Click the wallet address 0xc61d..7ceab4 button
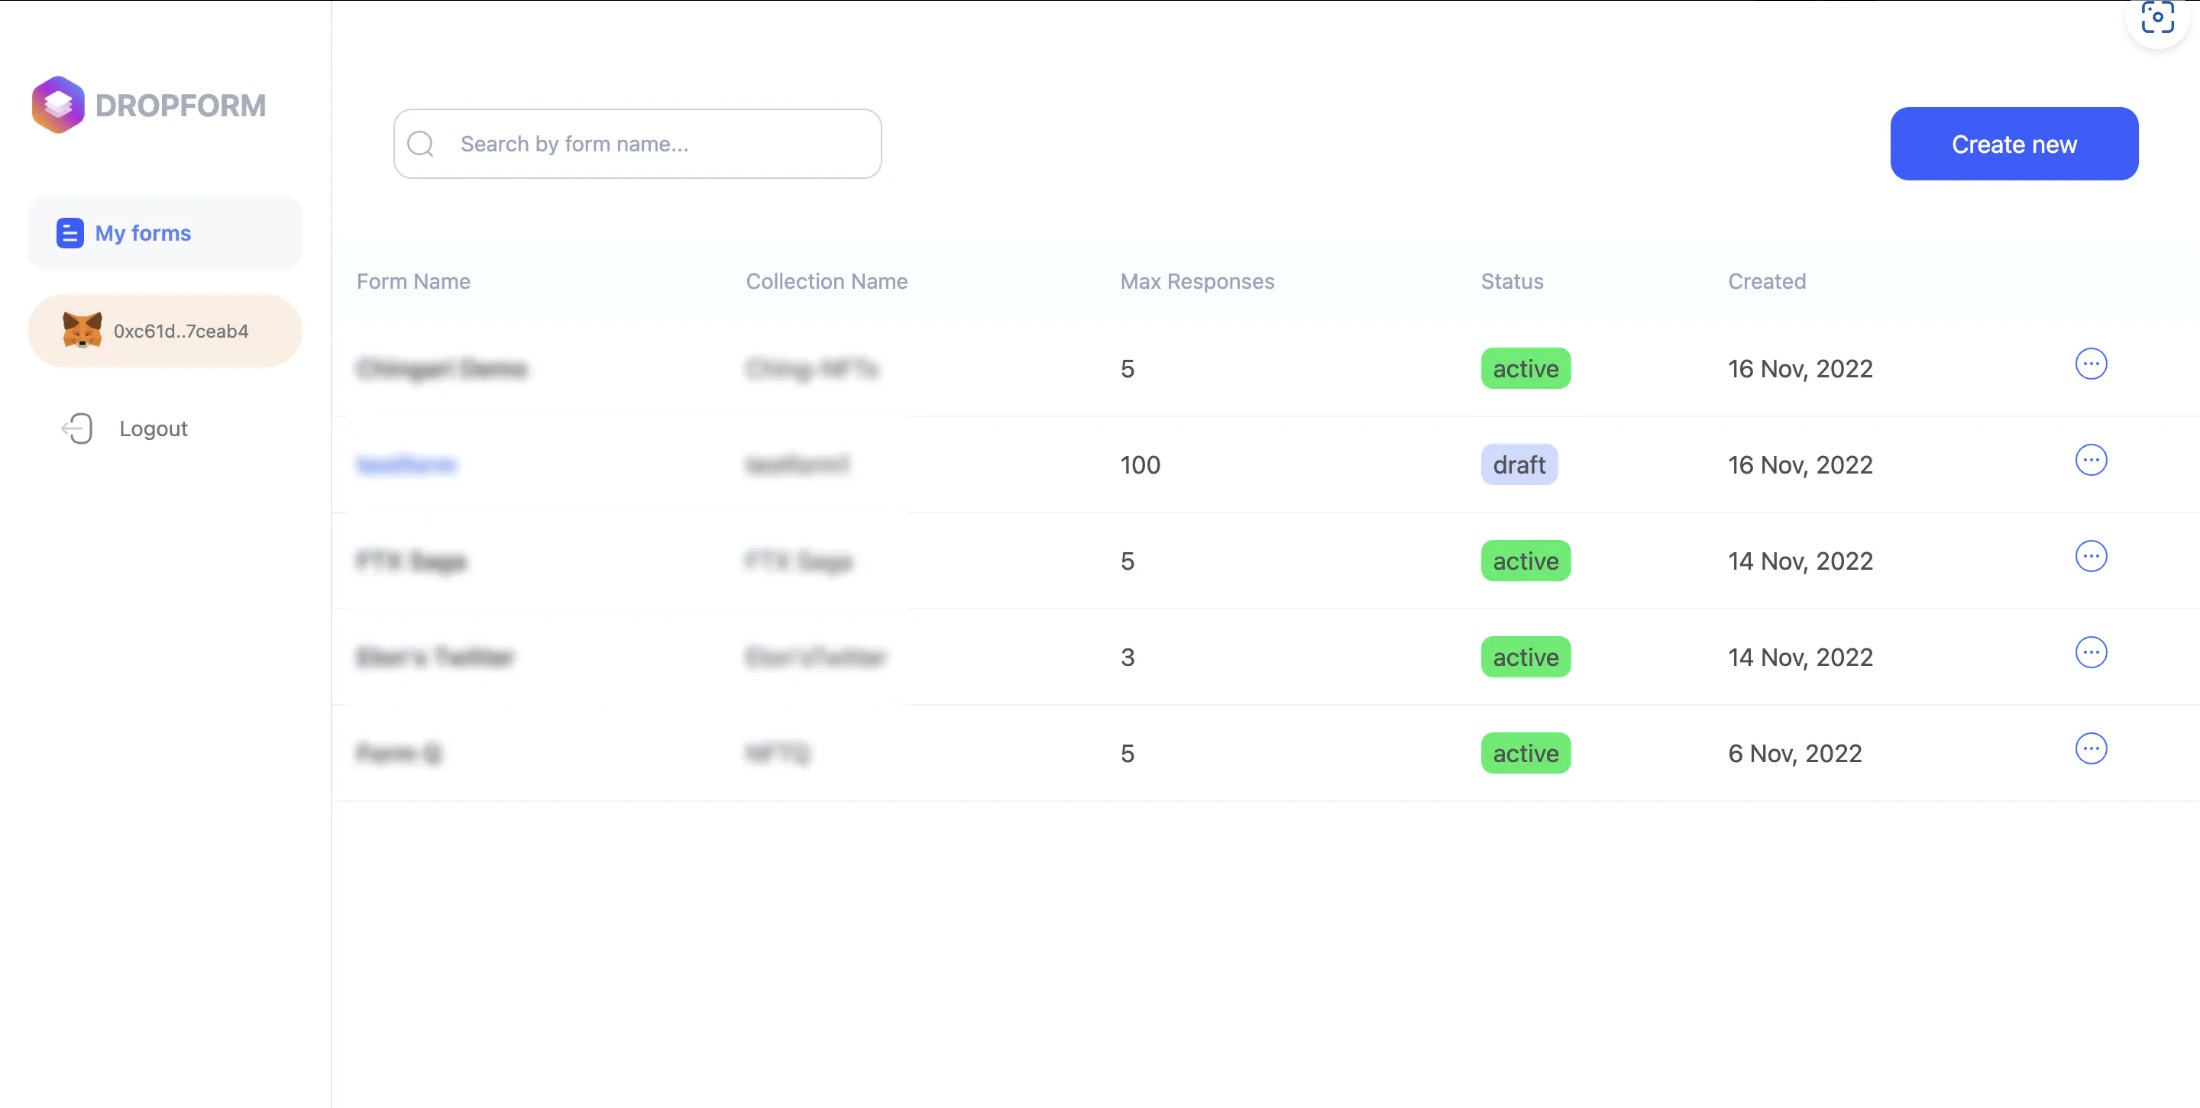Viewport: 2200px width, 1108px height. 180,331
